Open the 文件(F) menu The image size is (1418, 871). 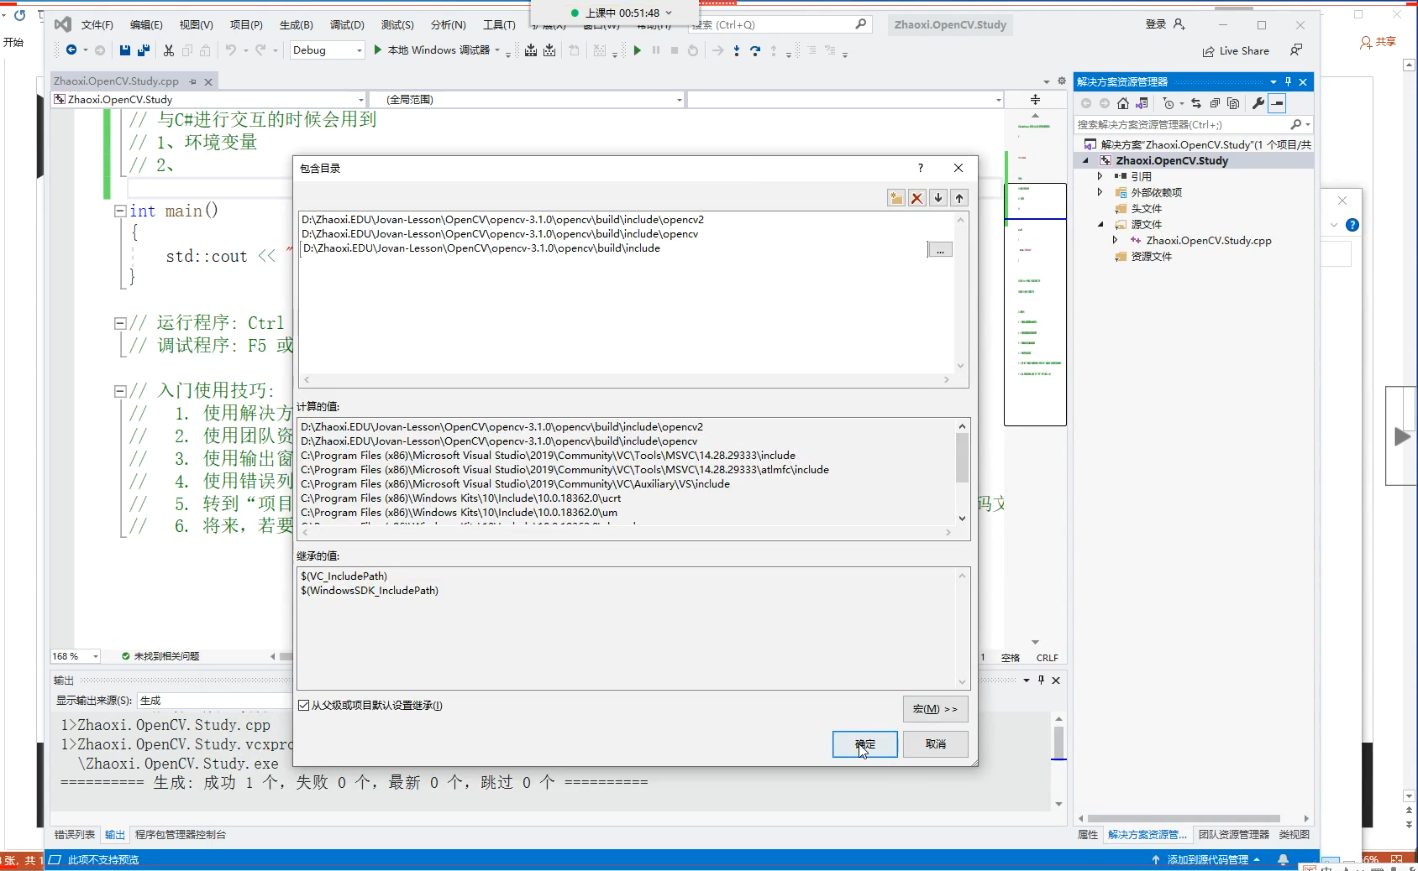pyautogui.click(x=97, y=25)
